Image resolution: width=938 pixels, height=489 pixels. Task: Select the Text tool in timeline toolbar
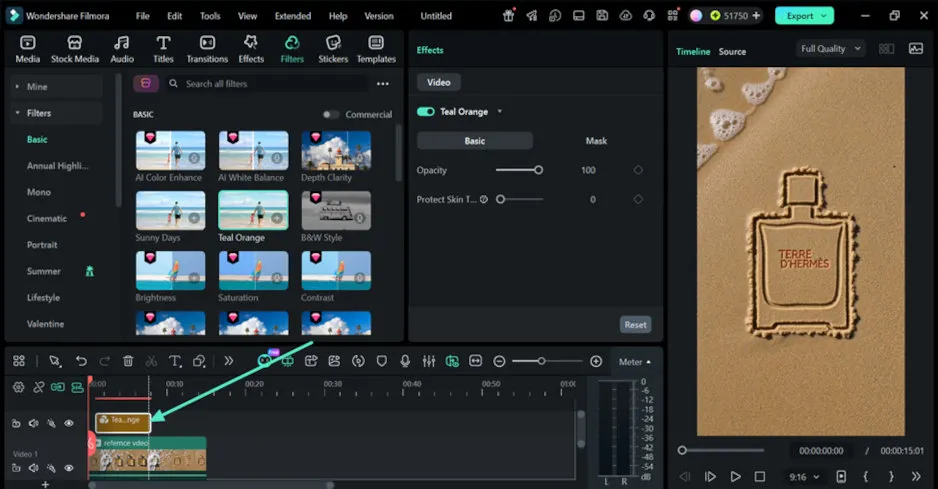[175, 361]
